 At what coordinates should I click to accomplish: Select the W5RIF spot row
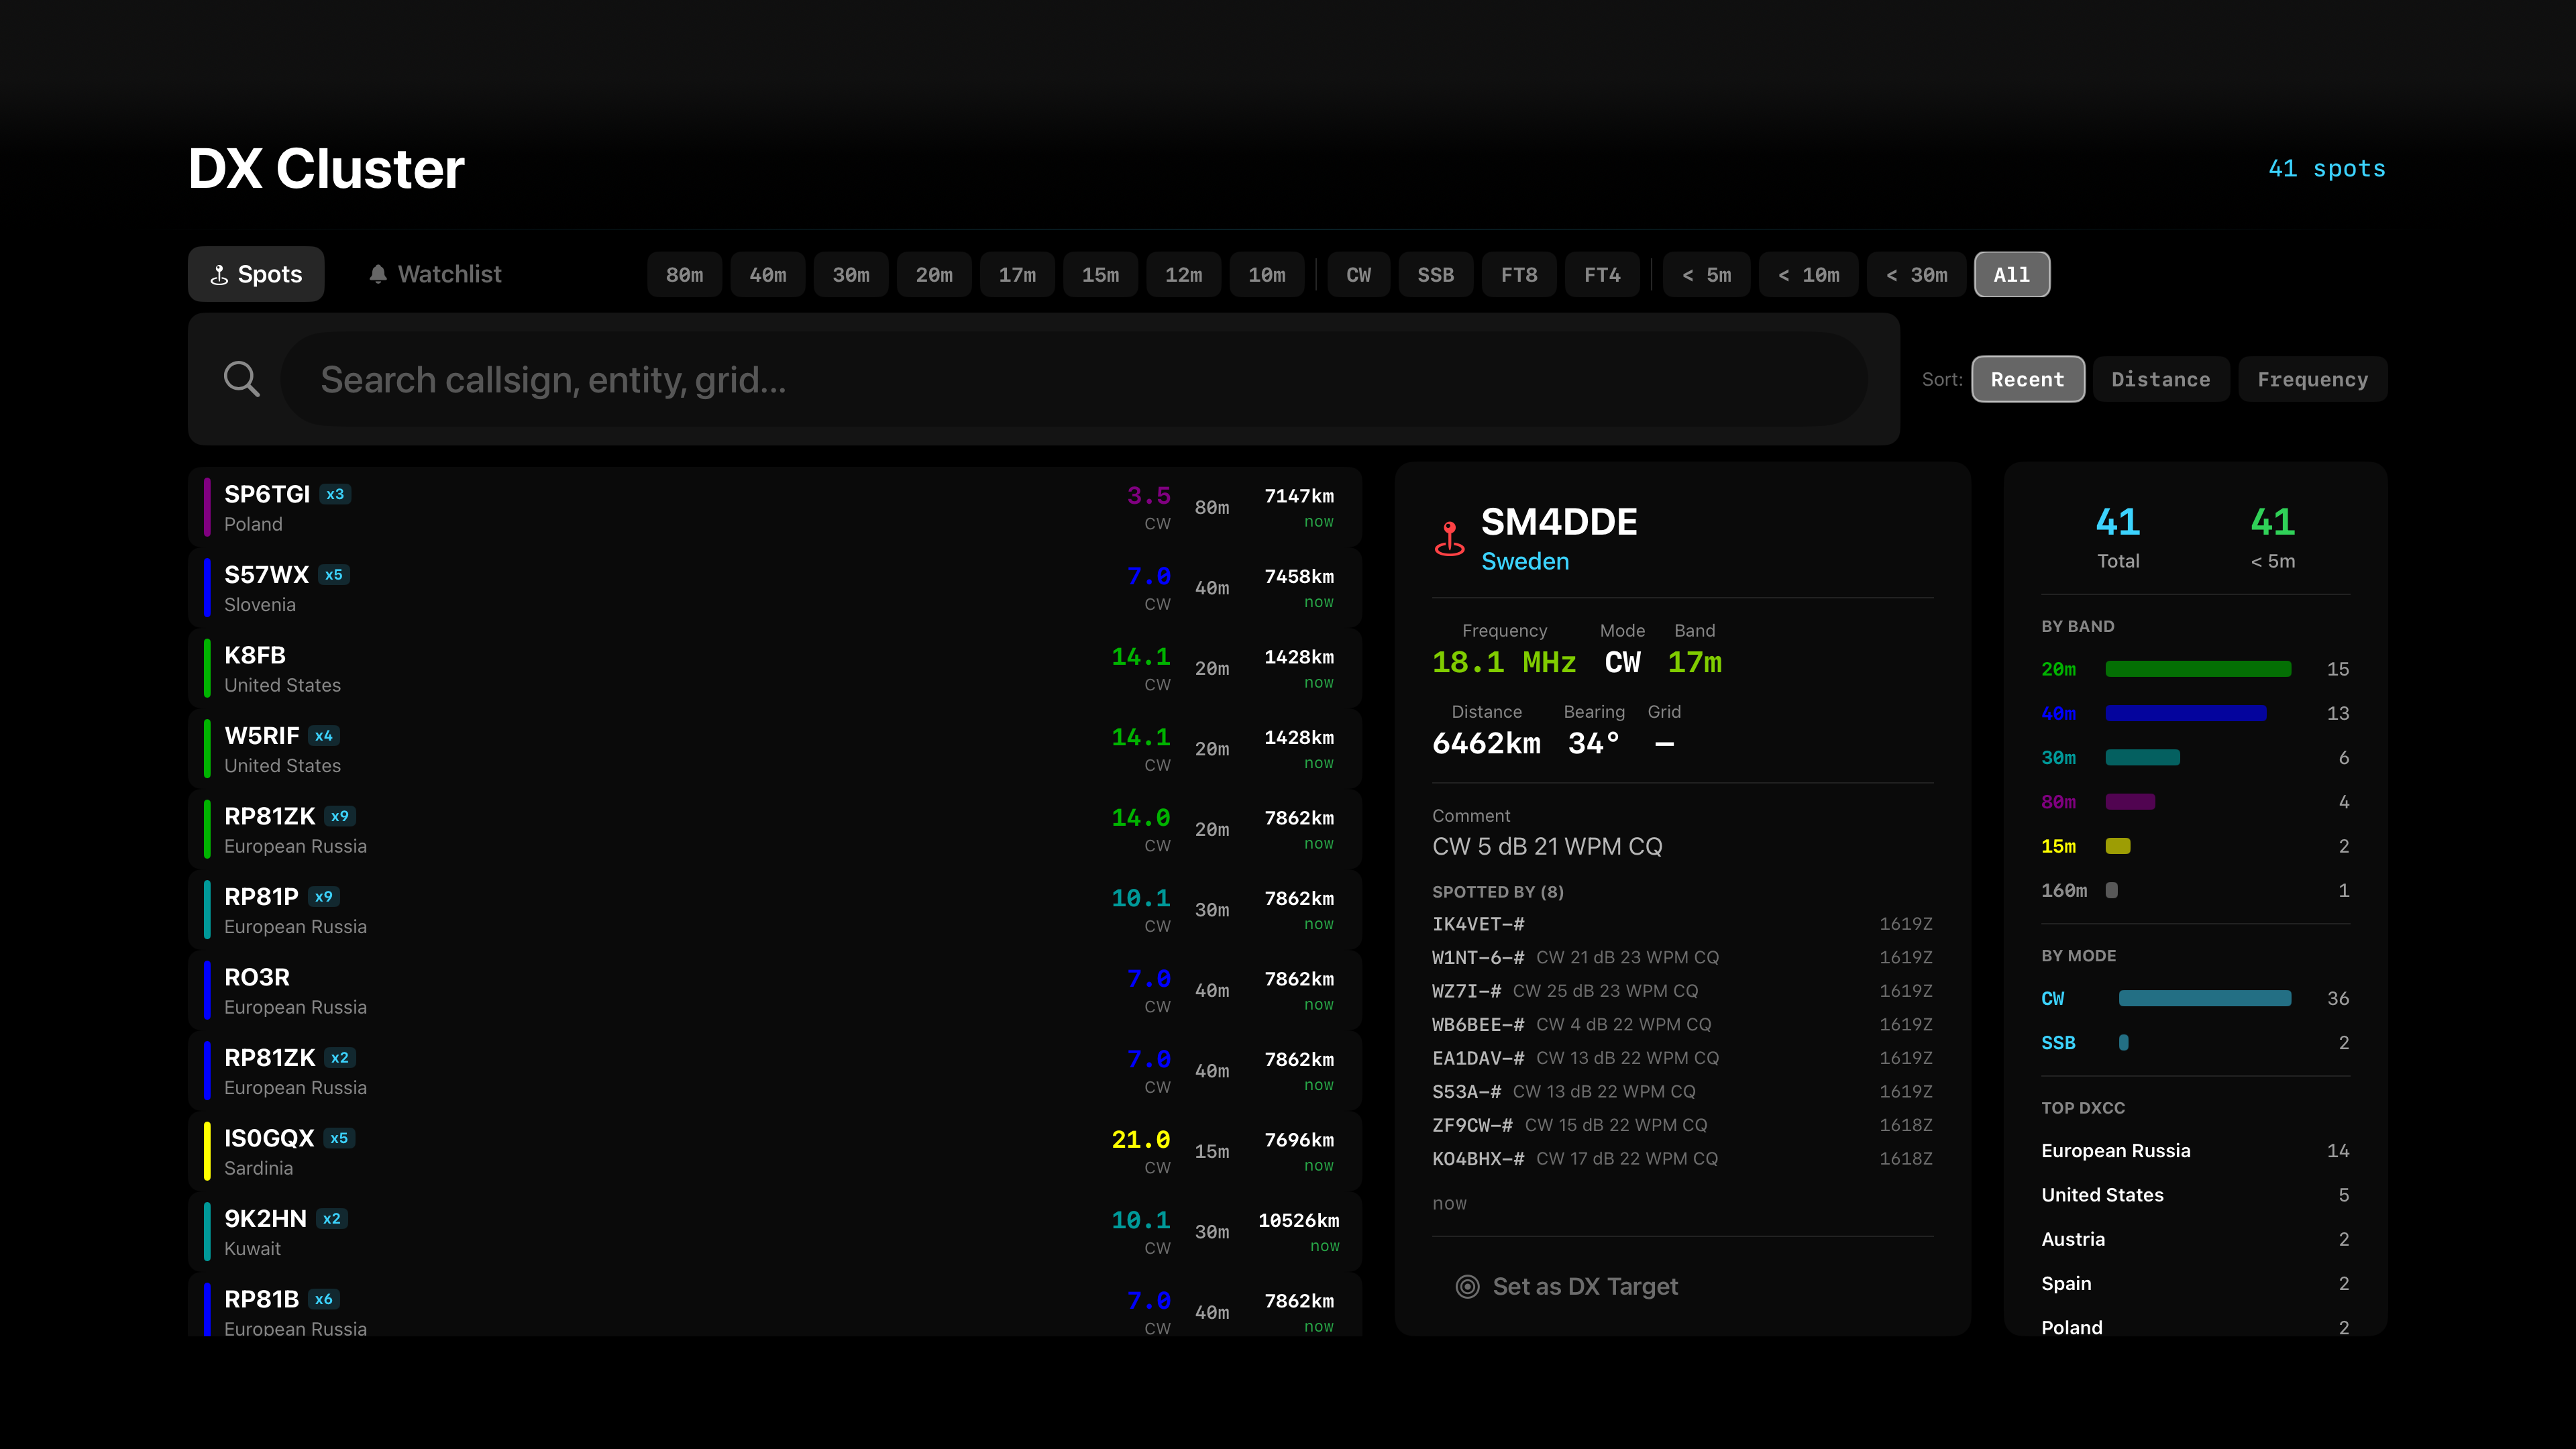(775, 749)
